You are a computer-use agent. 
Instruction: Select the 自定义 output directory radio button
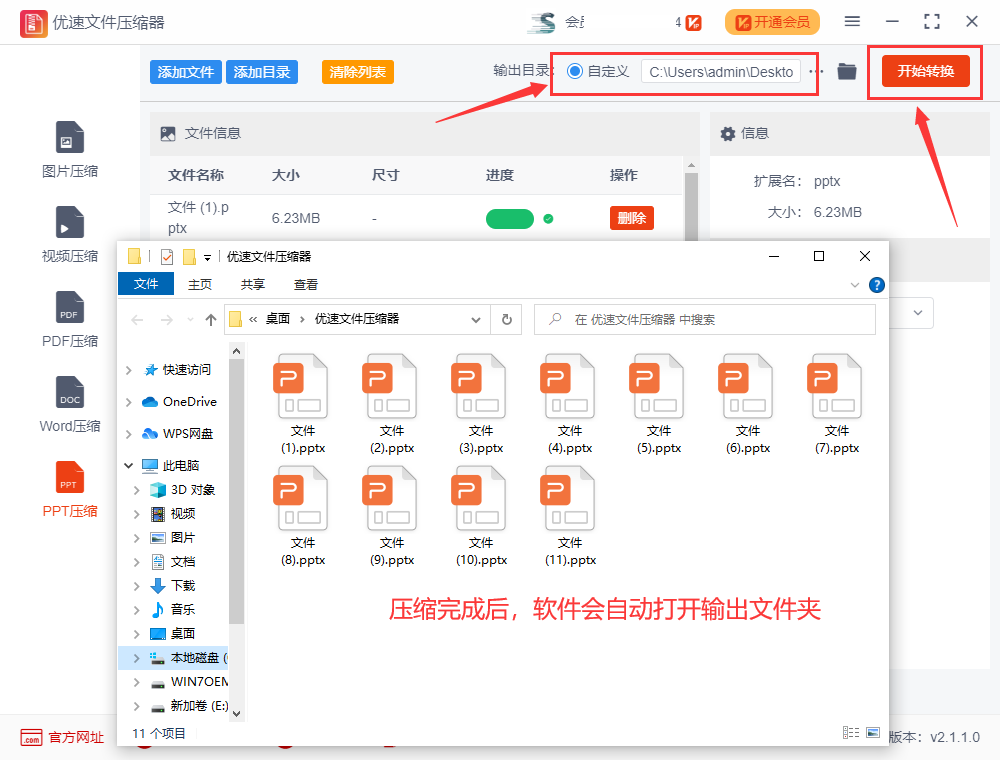(575, 71)
